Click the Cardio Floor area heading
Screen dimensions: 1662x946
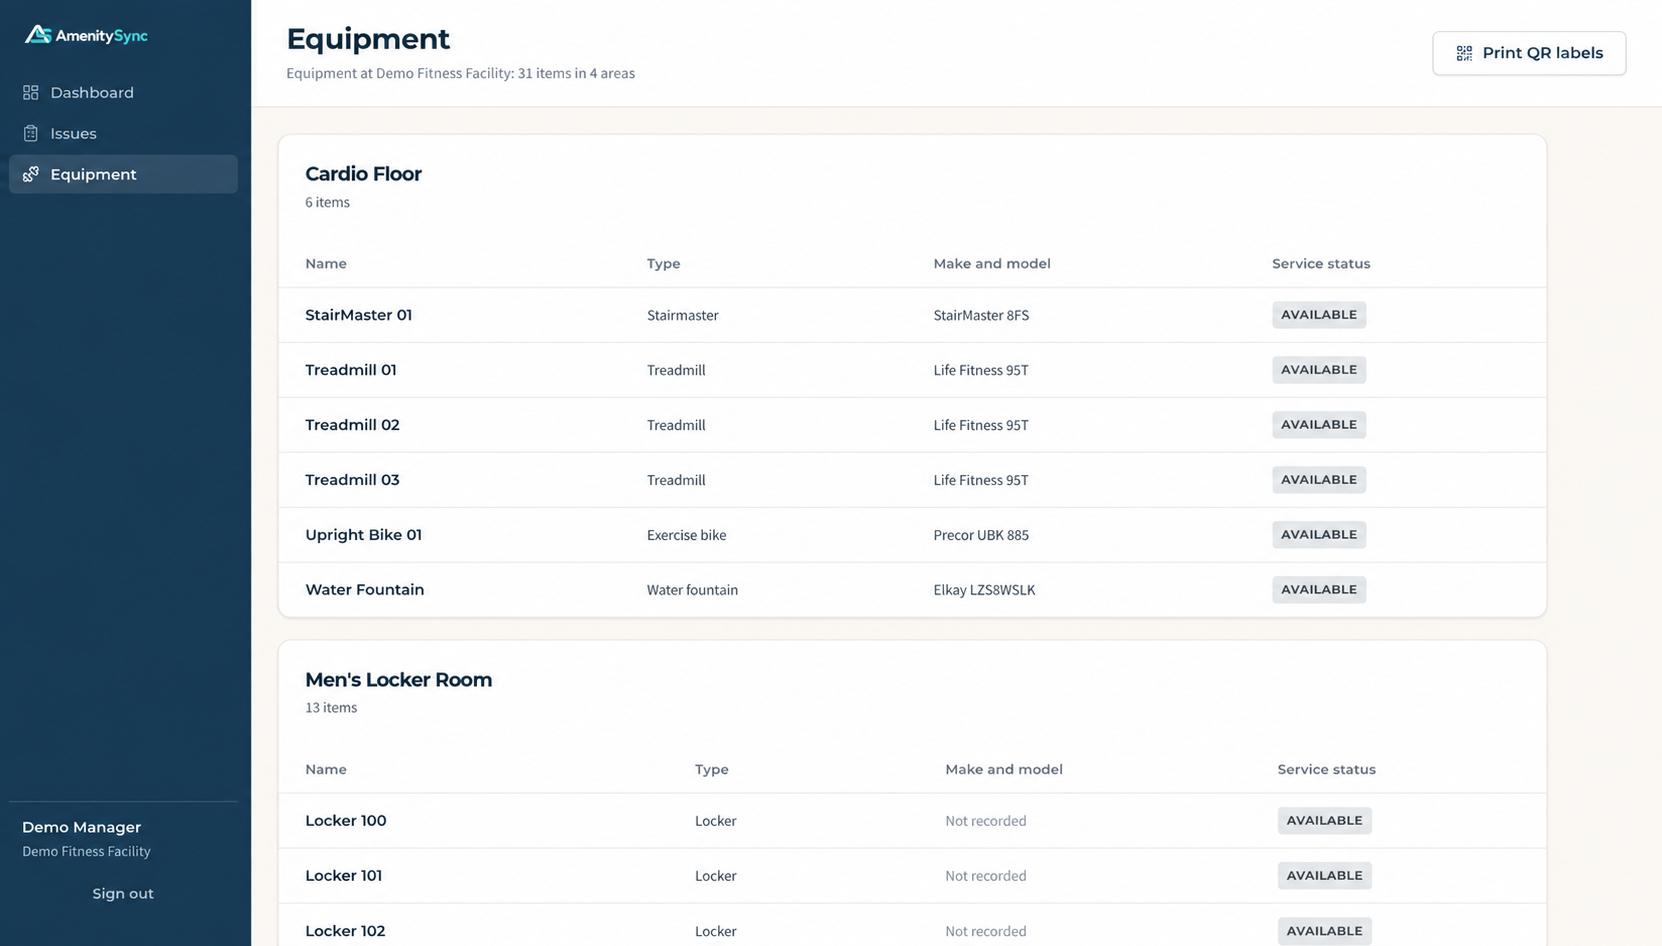[x=363, y=174]
